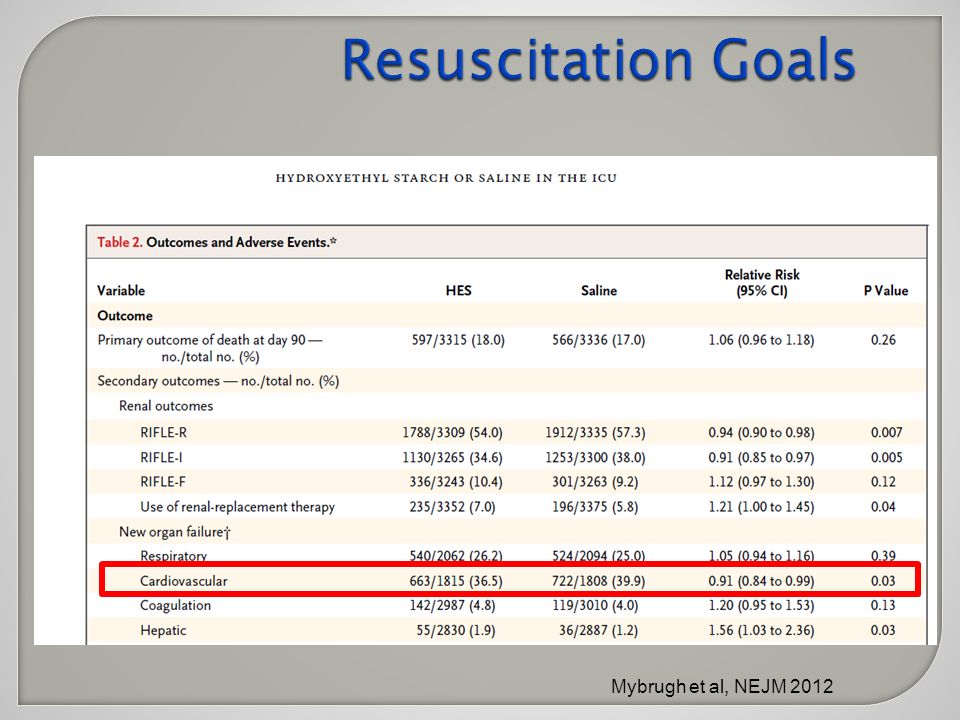Screen dimensions: 960x720
Task: Click HES value 235/3352 (7.0)
Action: pos(452,507)
